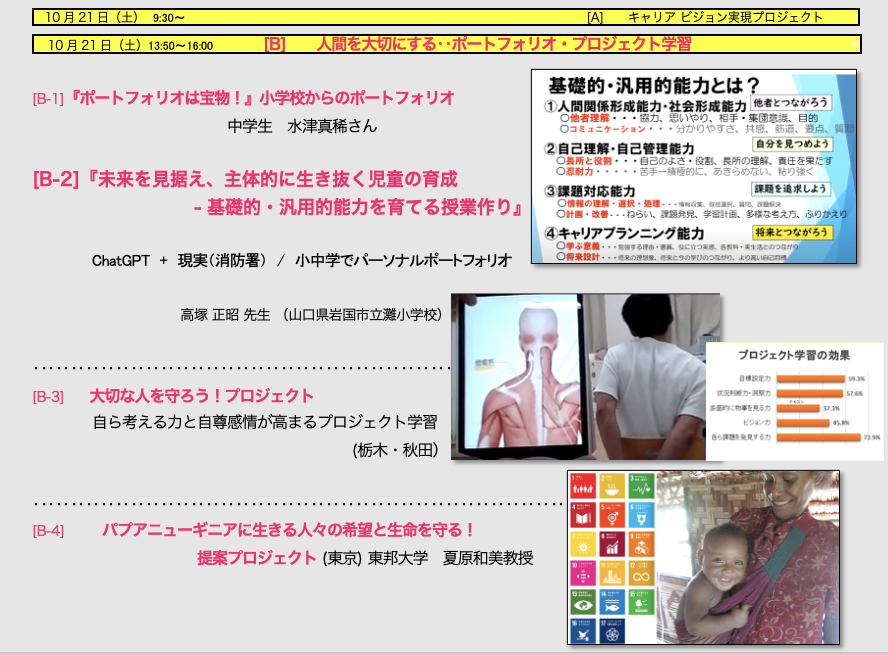Screen dimensions: 888x654
Task: Select the SDG goal 8 growth chart tile
Action: tap(612, 544)
